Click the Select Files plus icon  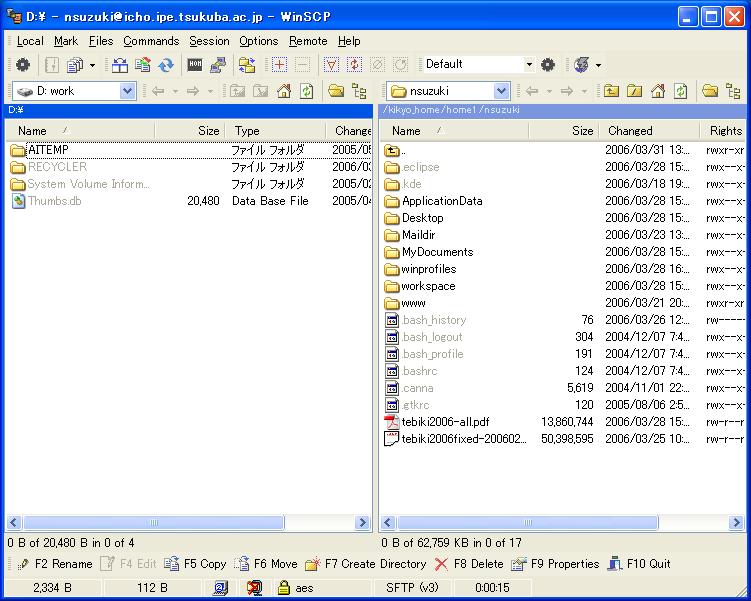point(279,65)
